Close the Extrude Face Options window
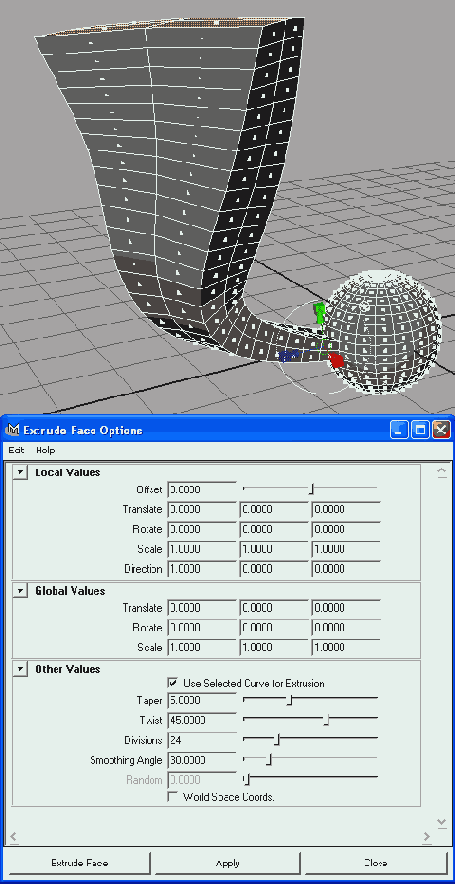 pos(441,430)
